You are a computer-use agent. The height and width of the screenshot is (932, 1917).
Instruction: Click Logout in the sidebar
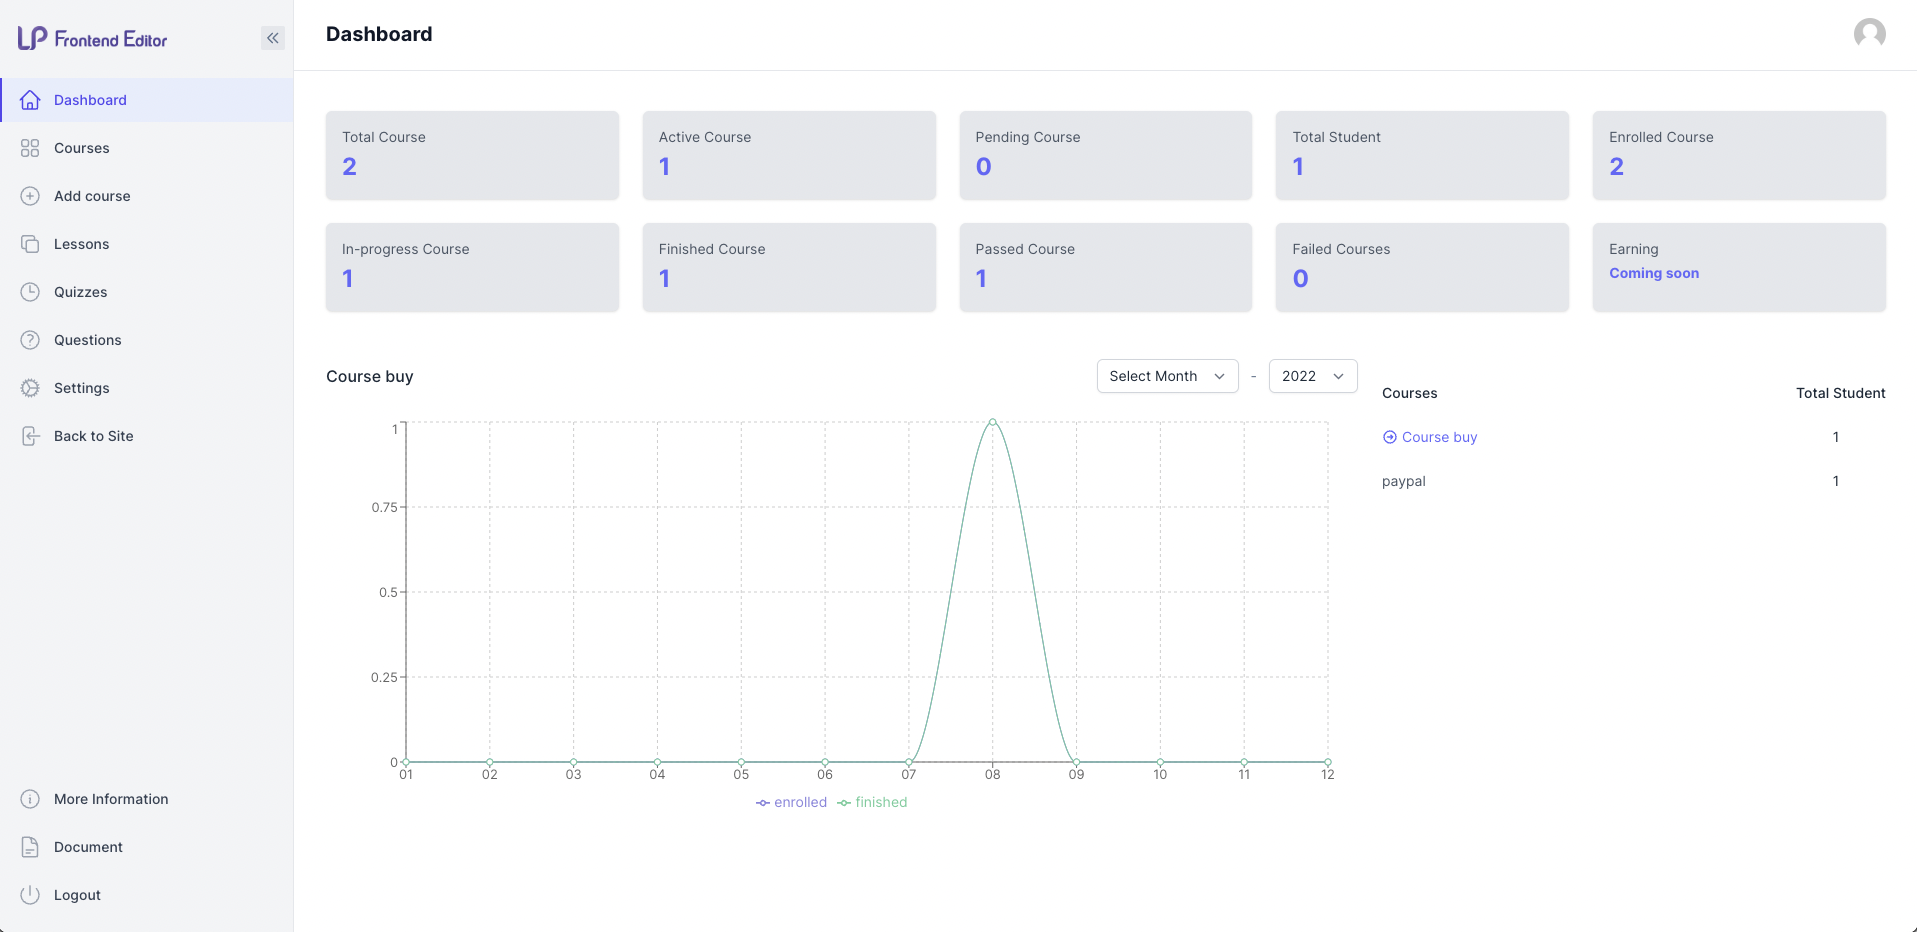coord(146,895)
